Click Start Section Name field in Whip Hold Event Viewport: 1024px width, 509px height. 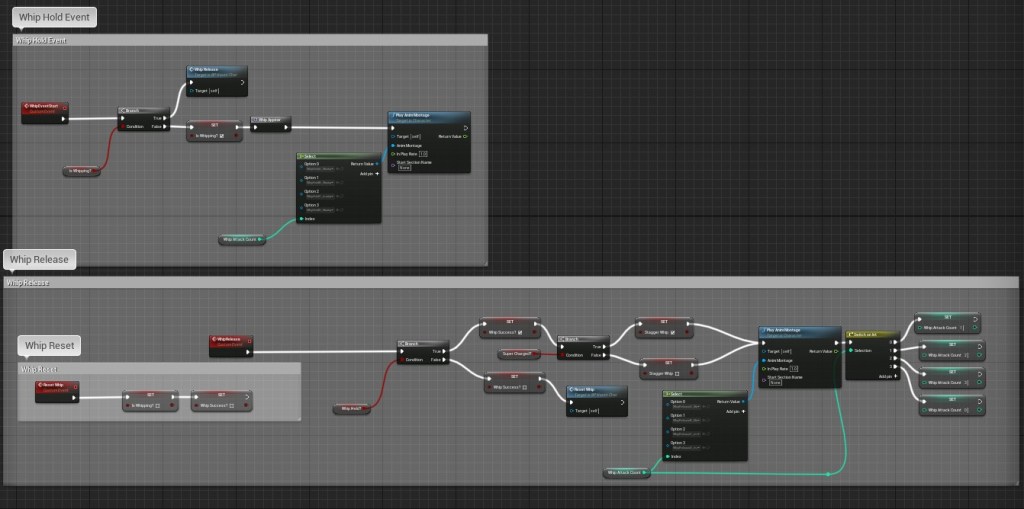(x=405, y=168)
